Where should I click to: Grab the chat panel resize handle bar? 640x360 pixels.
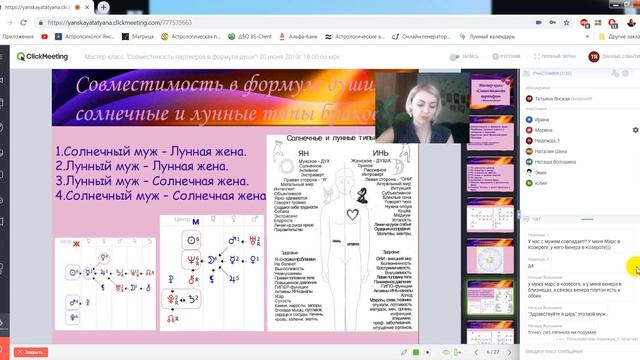pyautogui.click(x=587, y=219)
